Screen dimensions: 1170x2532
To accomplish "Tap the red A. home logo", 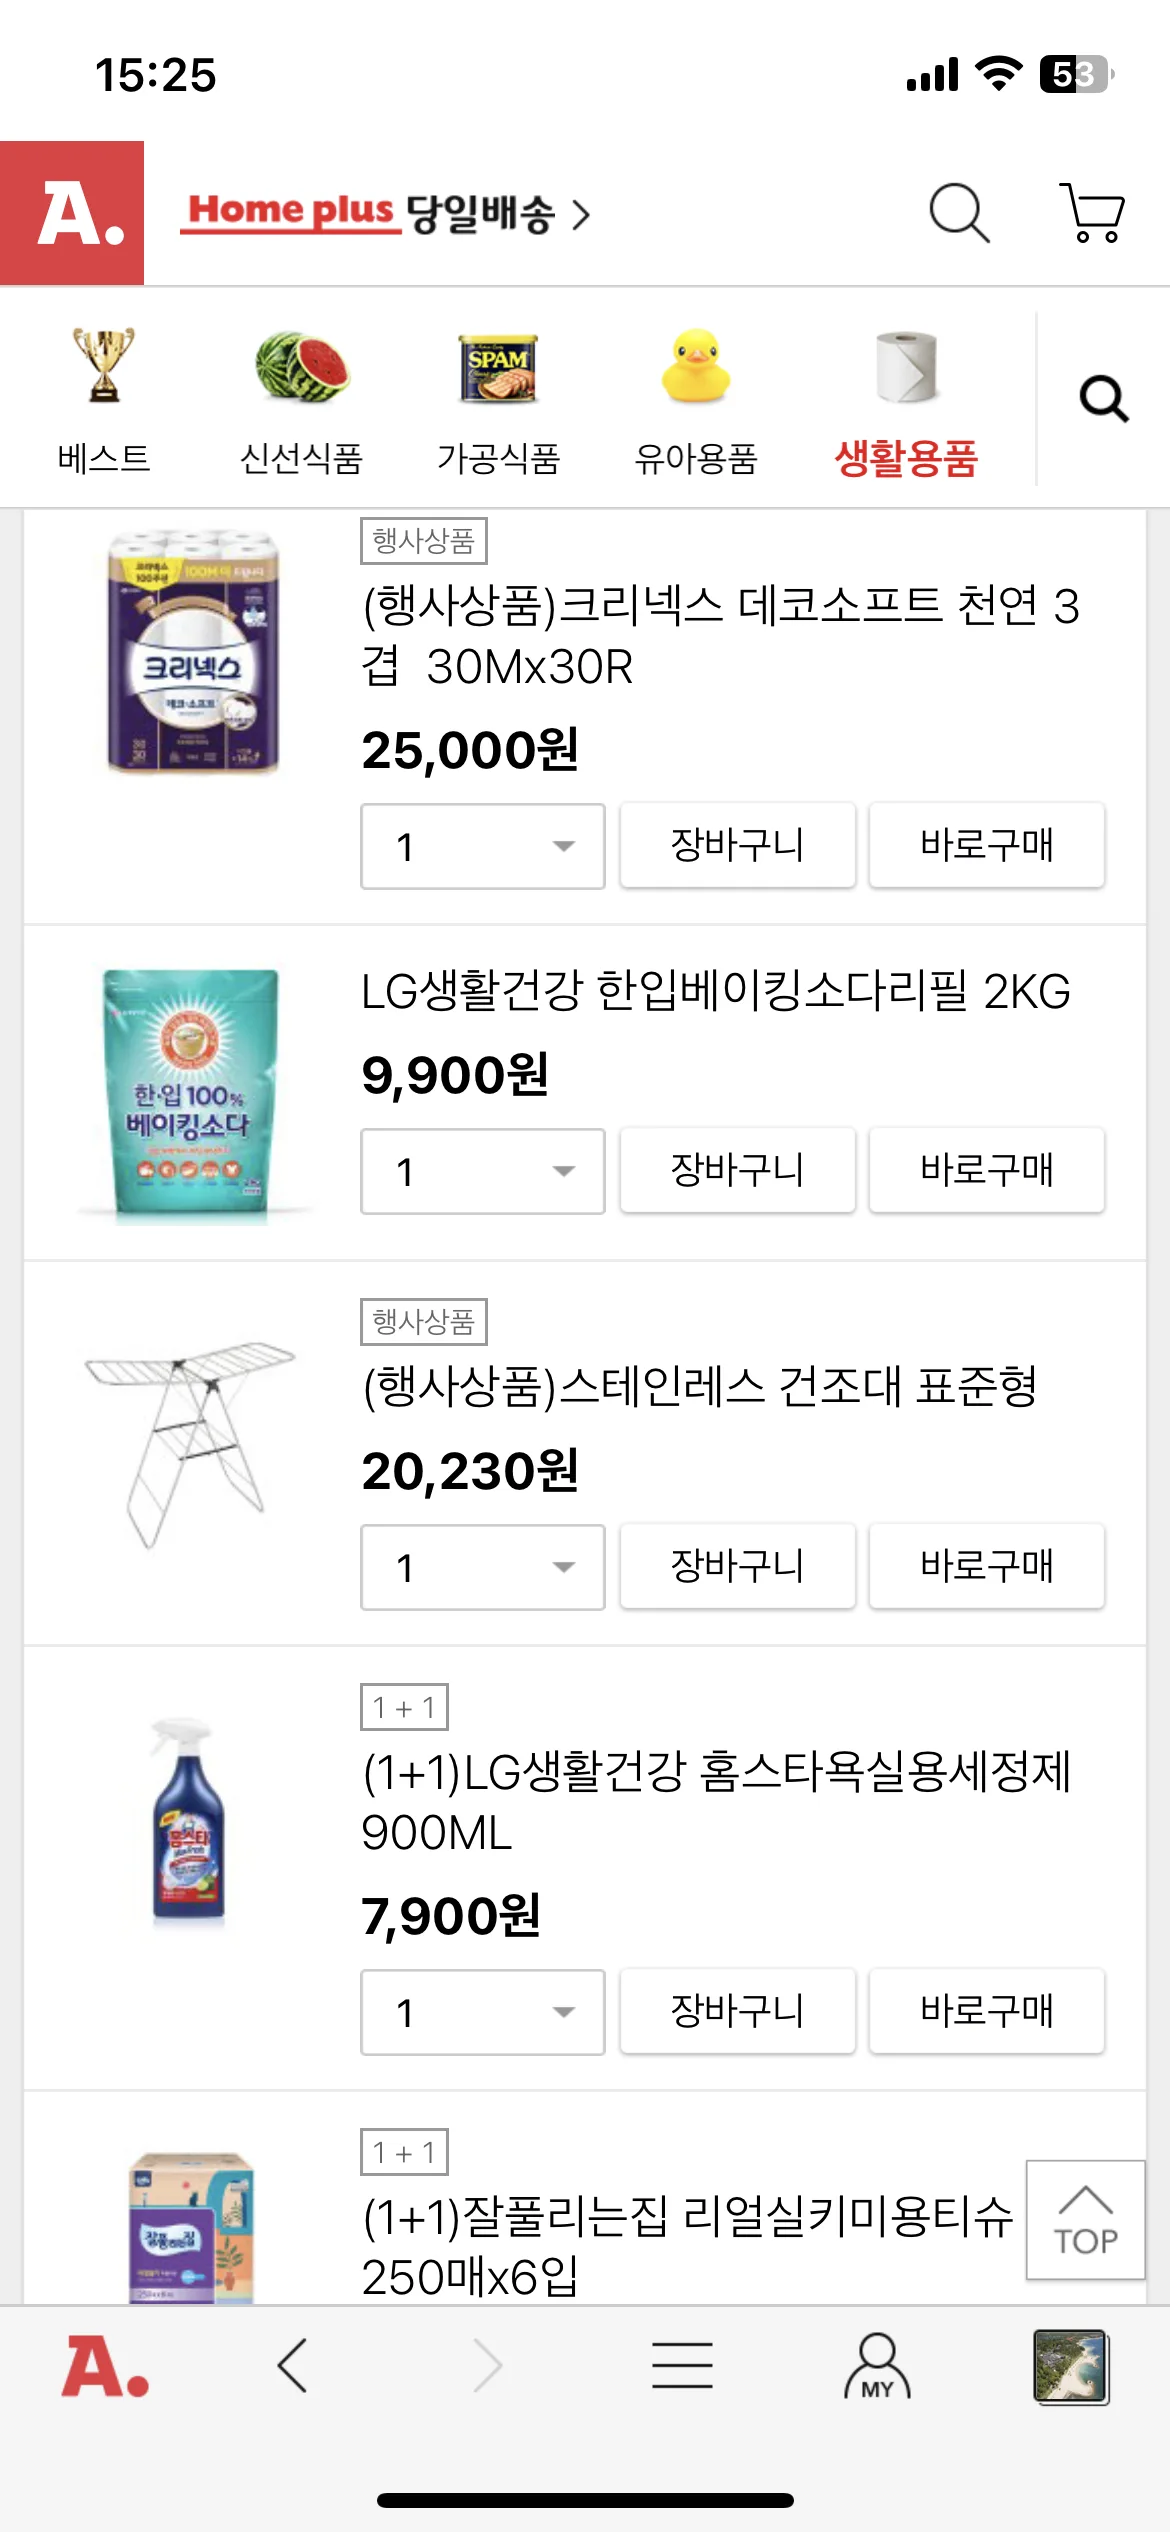I will pyautogui.click(x=72, y=213).
